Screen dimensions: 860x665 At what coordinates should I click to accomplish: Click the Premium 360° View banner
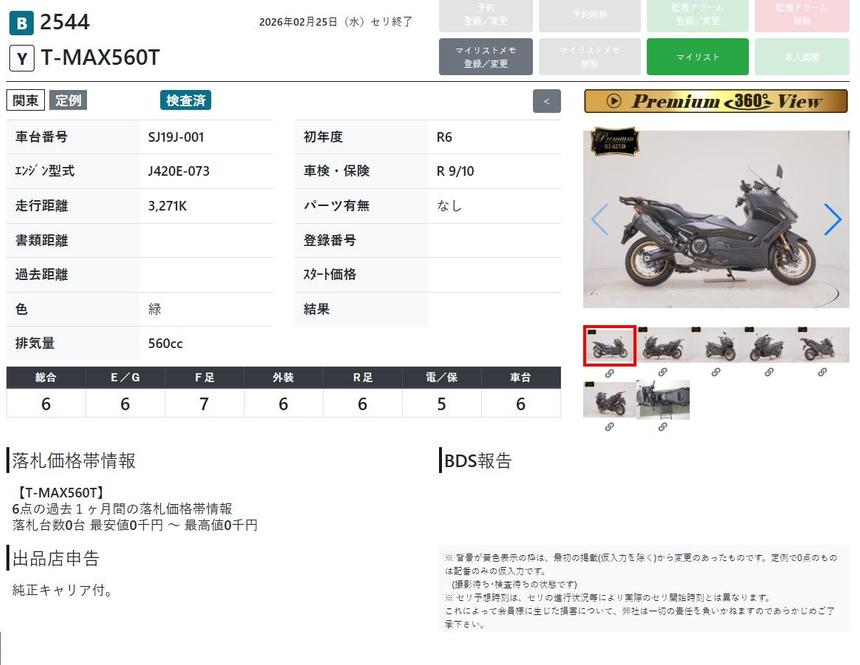point(715,101)
